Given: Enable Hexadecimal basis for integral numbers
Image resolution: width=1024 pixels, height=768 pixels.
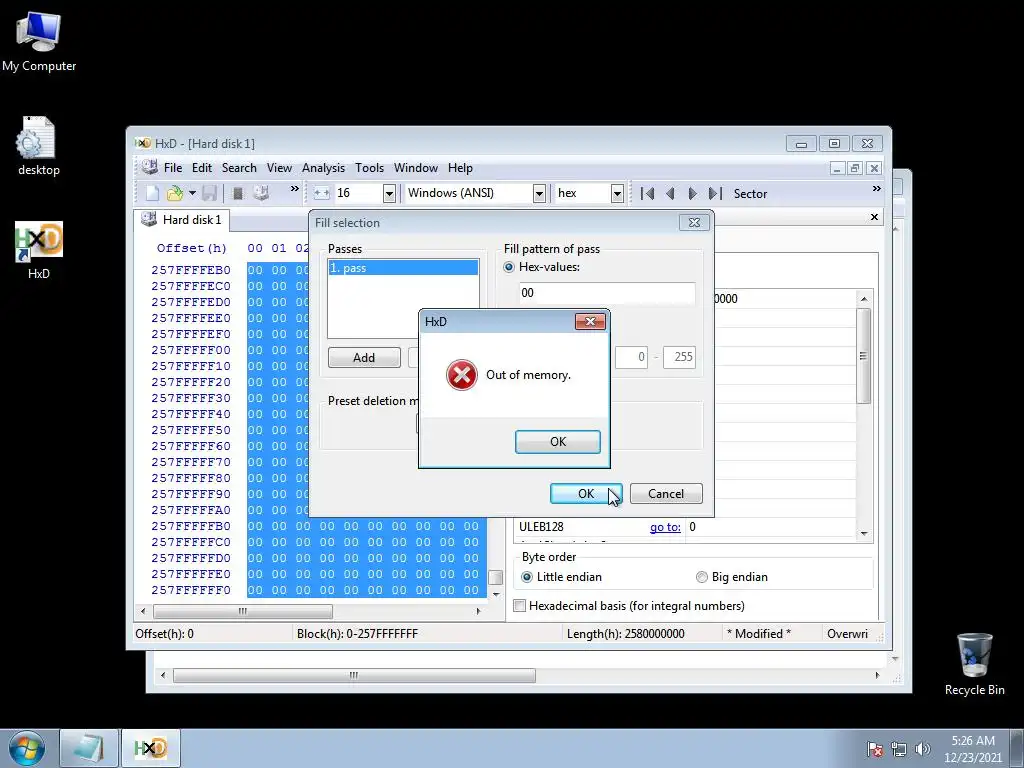Looking at the screenshot, I should pyautogui.click(x=520, y=605).
